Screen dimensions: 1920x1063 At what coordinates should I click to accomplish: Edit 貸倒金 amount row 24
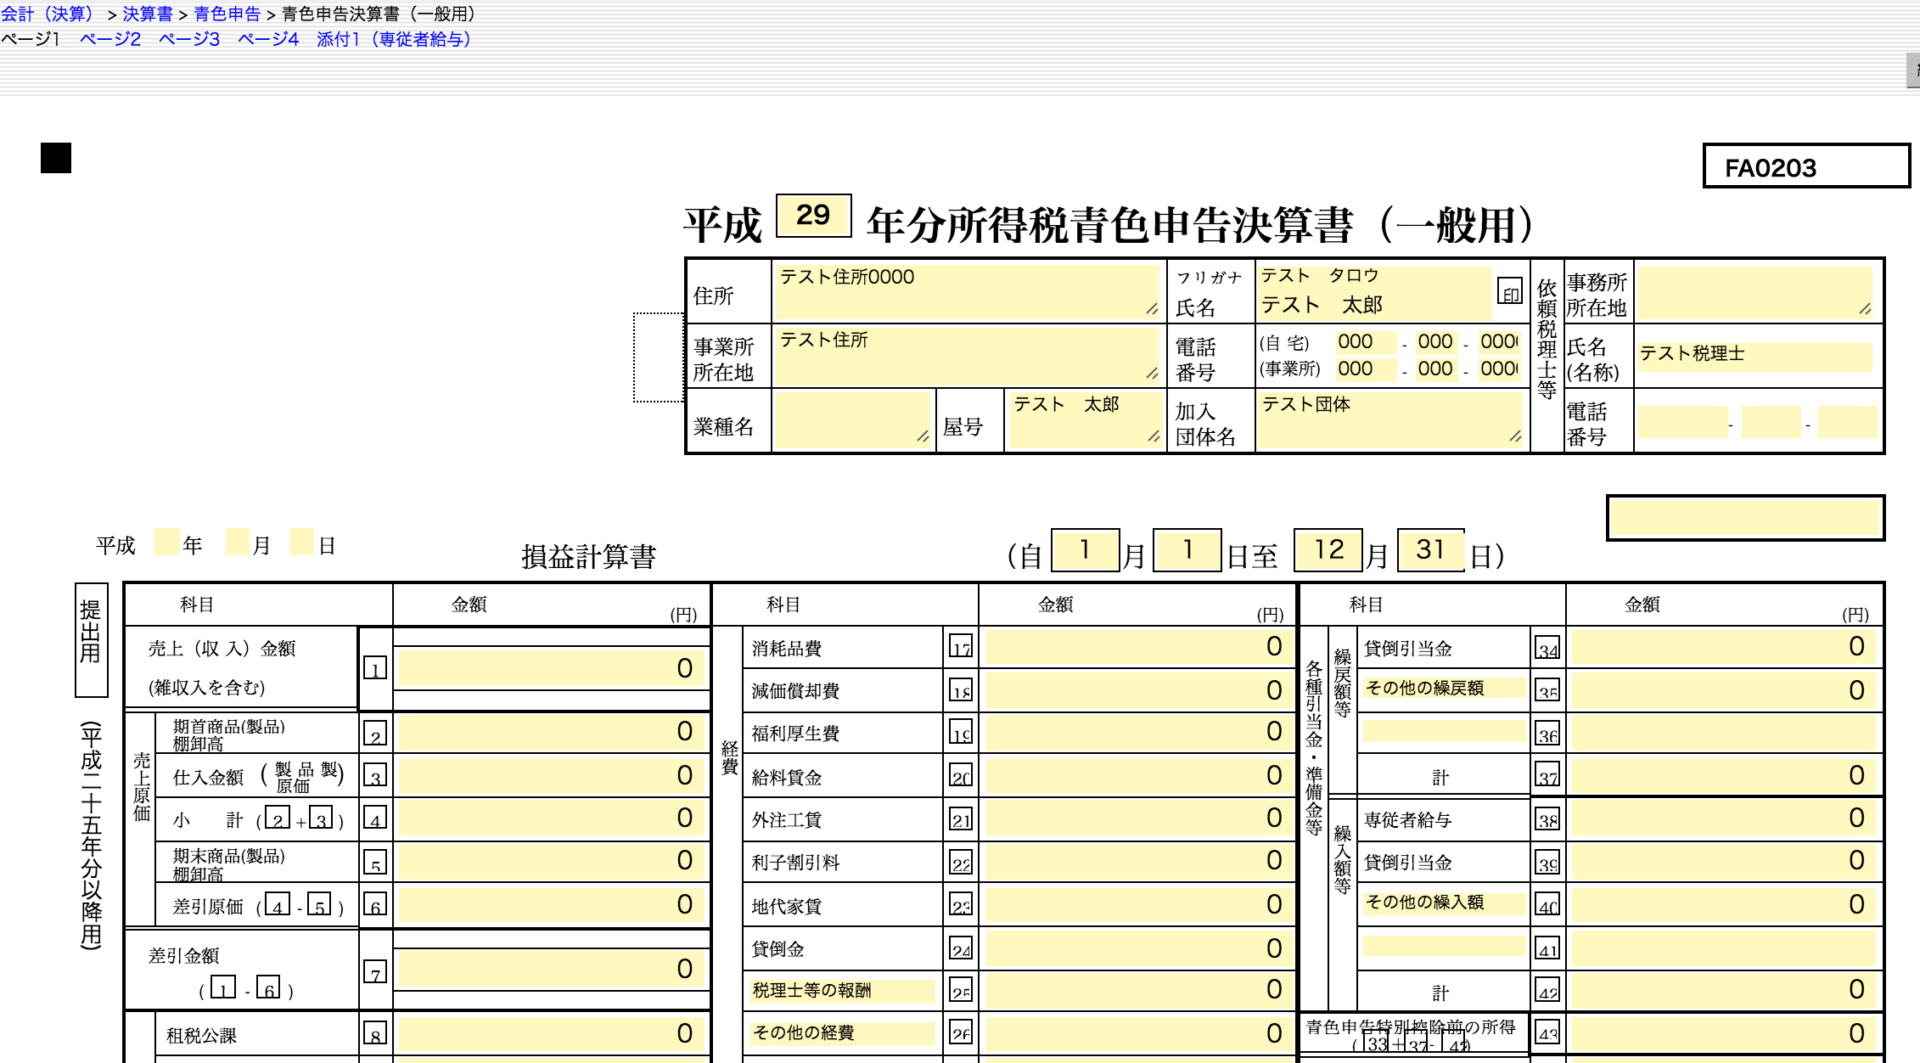click(x=1138, y=948)
